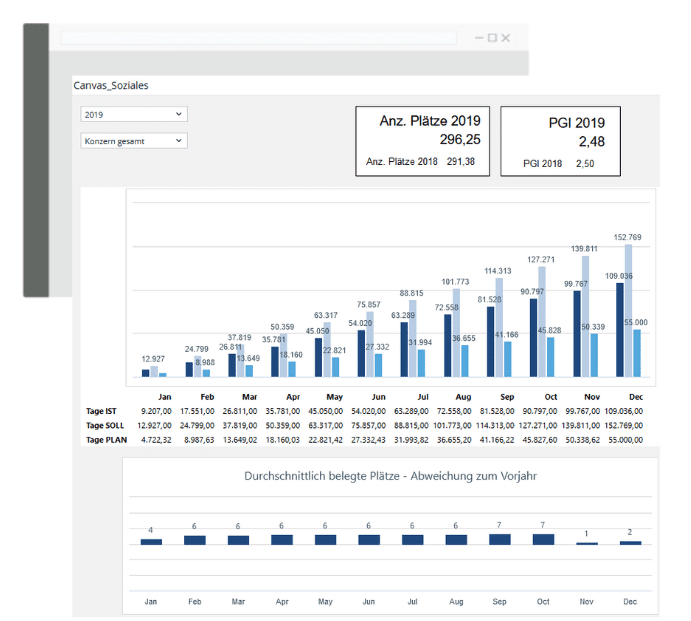
Task: Click the gray left sidebar panel
Action: [x=36, y=160]
